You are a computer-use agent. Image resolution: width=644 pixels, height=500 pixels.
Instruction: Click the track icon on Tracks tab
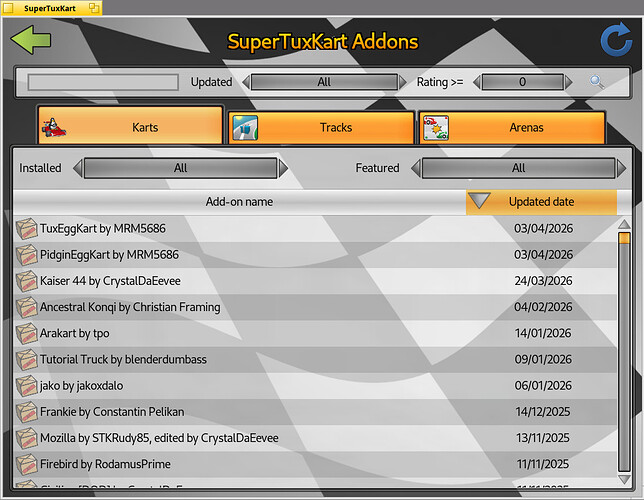(245, 128)
